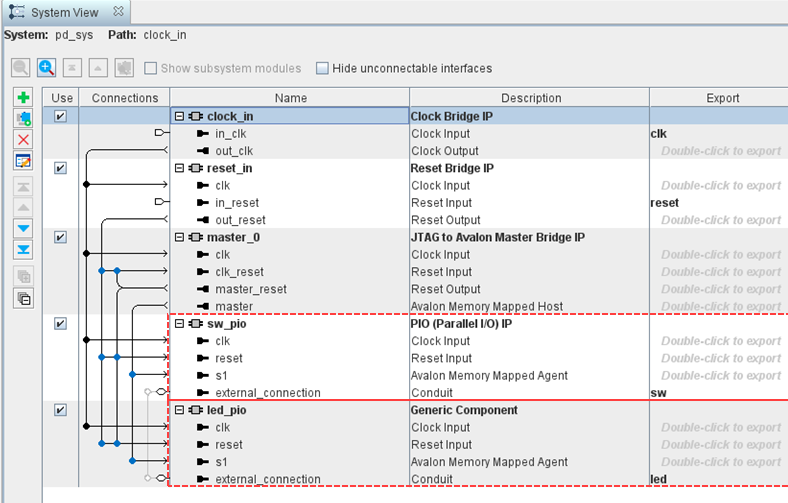Click the blue Move to Bottom arrow icon

(x=24, y=249)
